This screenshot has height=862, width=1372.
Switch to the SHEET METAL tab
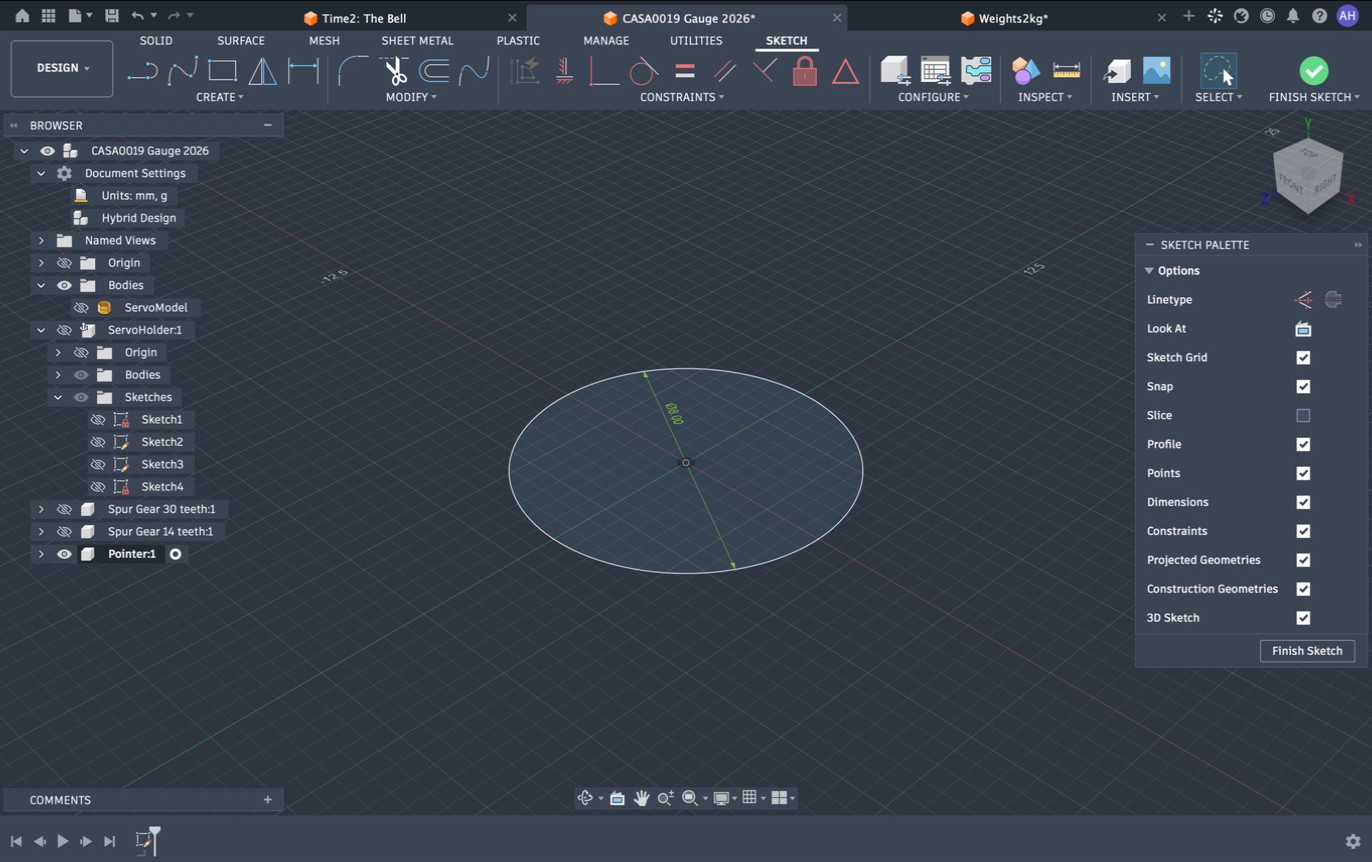(x=417, y=41)
